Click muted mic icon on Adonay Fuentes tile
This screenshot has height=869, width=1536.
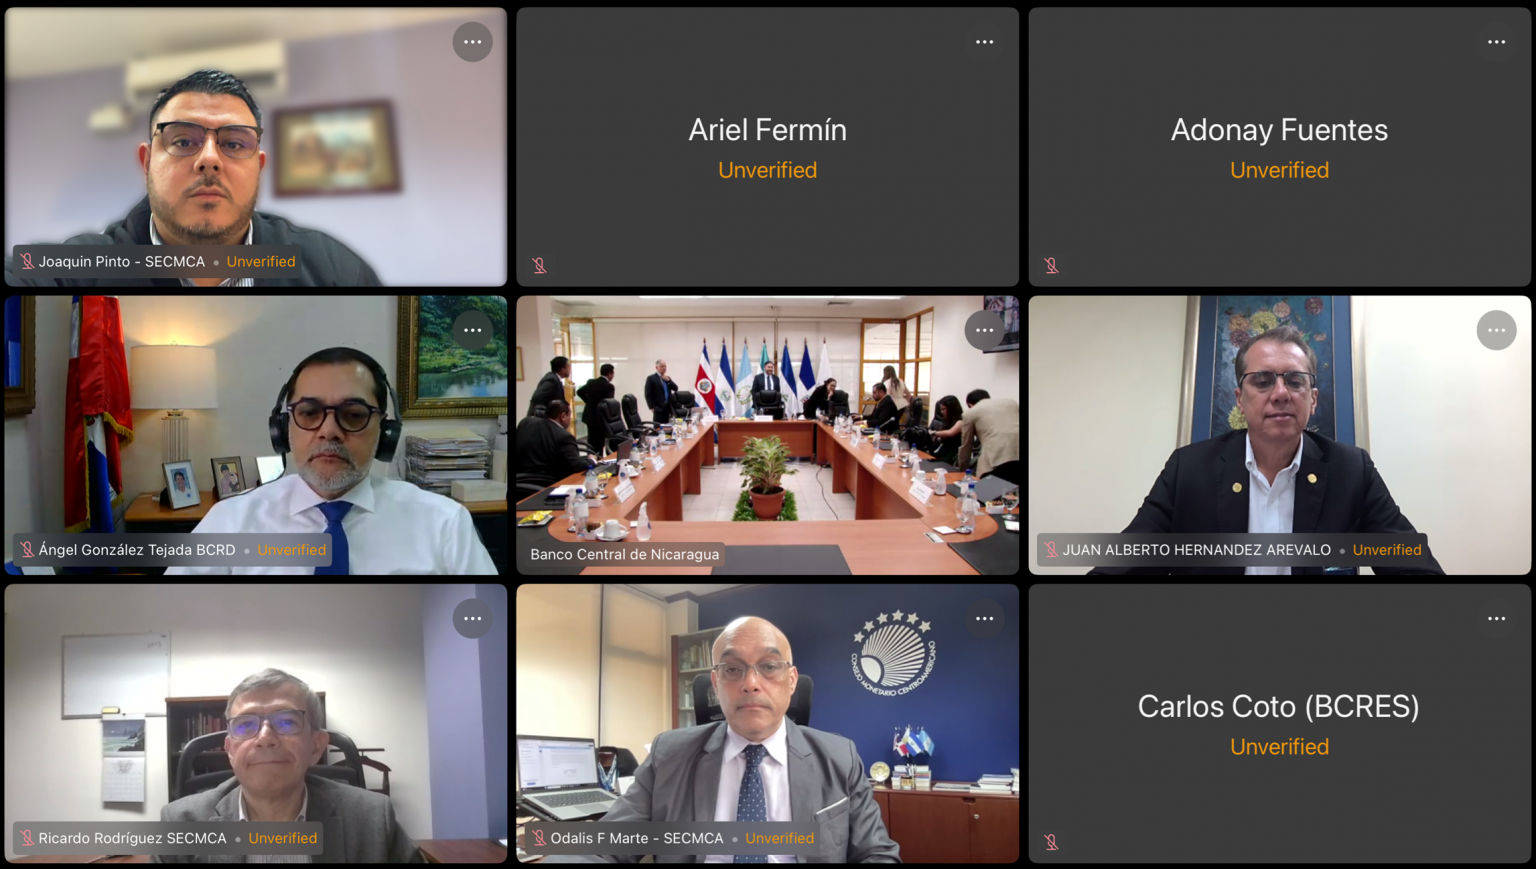point(1051,265)
